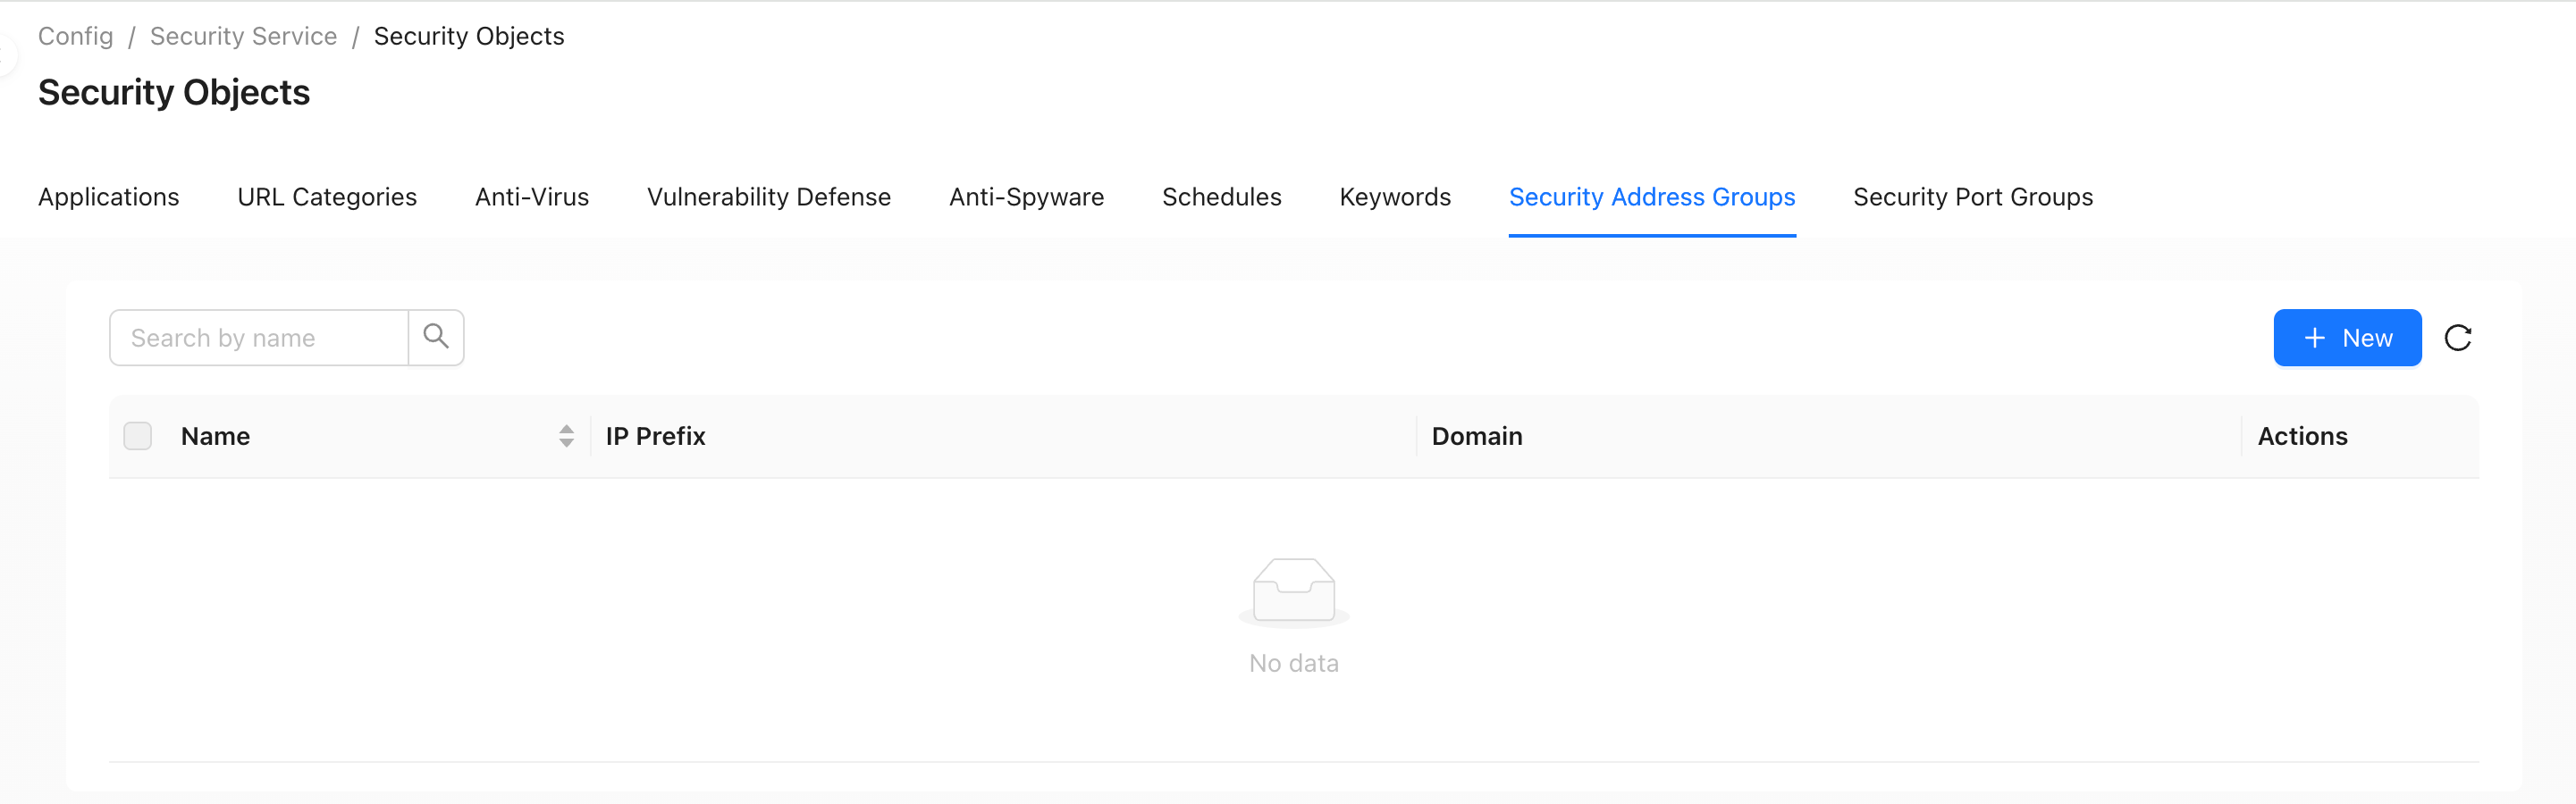Open Security Port Groups tab
Viewport: 2576px width, 804px height.
1973,197
